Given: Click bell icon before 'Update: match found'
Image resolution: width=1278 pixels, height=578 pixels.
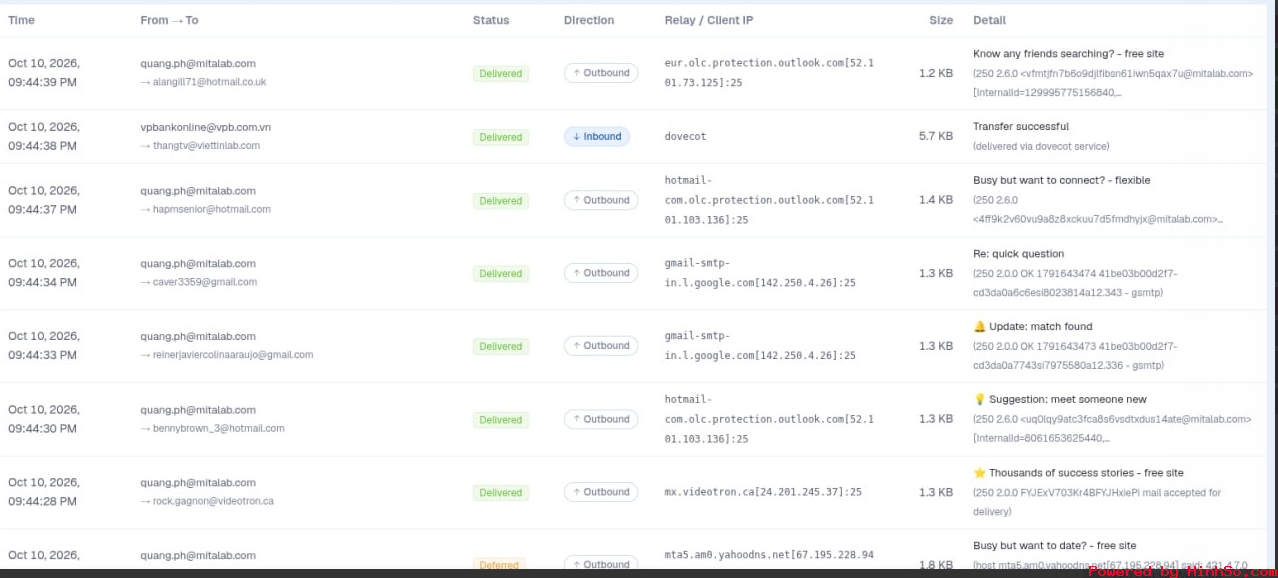Looking at the screenshot, I should pos(979,327).
